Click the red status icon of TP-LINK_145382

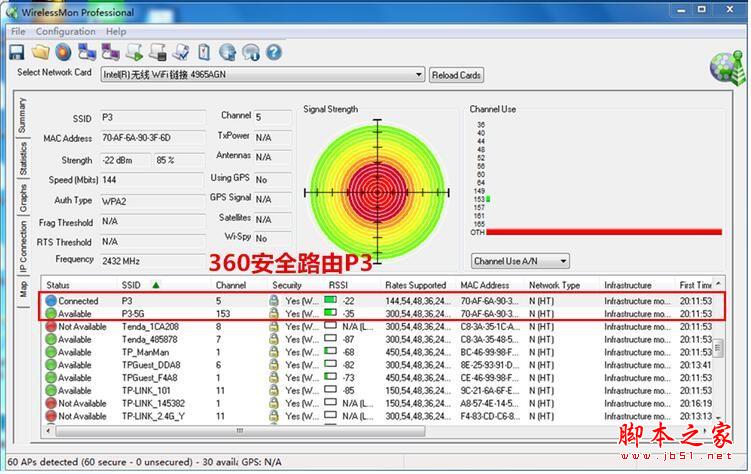(51, 403)
